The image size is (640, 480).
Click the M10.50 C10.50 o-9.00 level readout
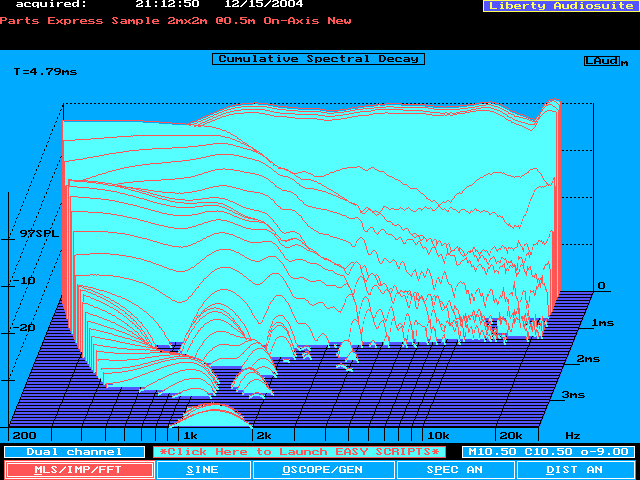coord(545,452)
